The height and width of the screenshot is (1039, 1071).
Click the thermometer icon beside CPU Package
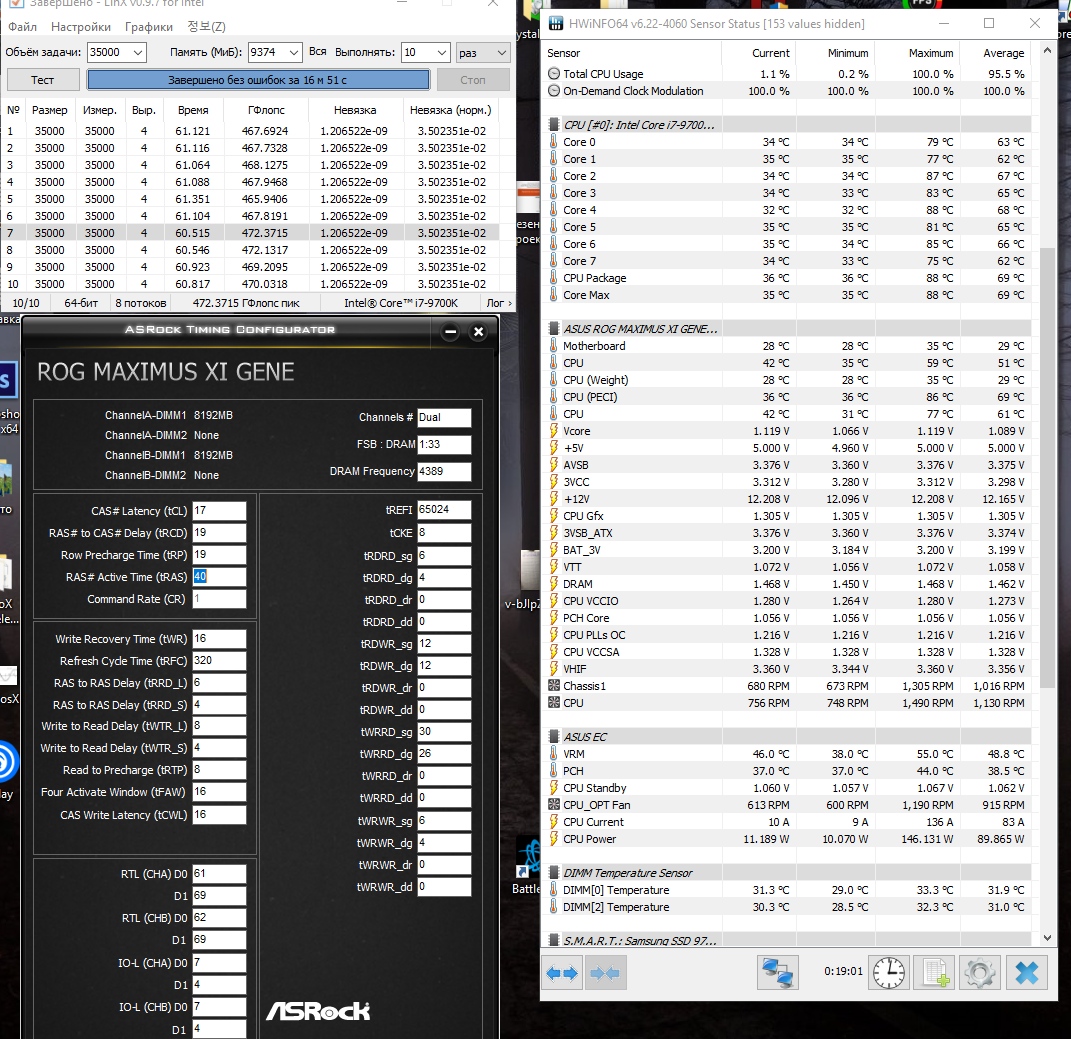tap(554, 278)
